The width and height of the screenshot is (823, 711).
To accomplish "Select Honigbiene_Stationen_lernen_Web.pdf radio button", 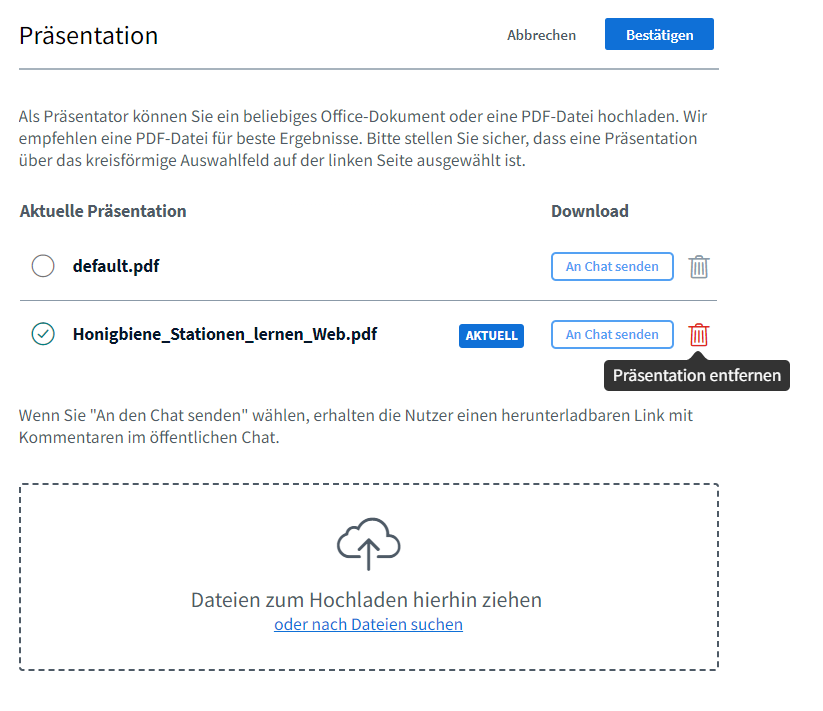I will tap(43, 335).
